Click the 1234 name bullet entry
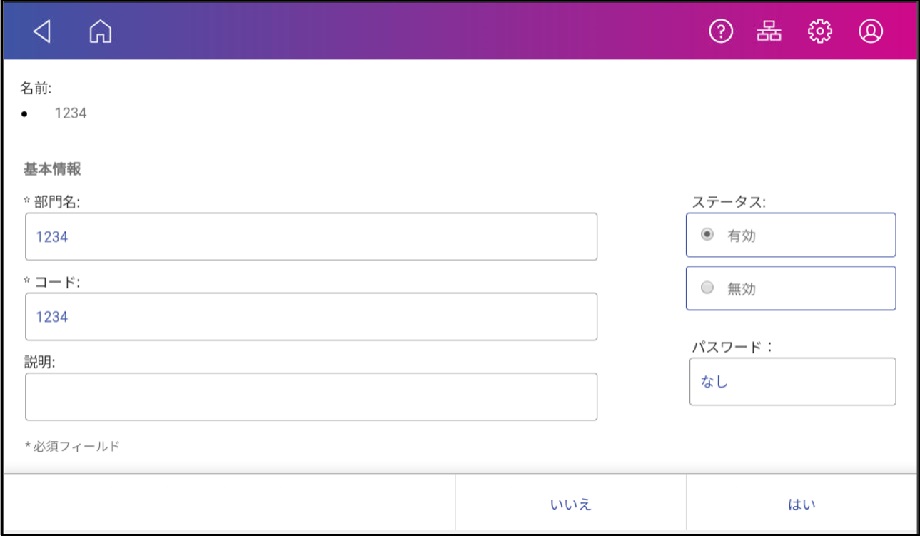 [70, 113]
